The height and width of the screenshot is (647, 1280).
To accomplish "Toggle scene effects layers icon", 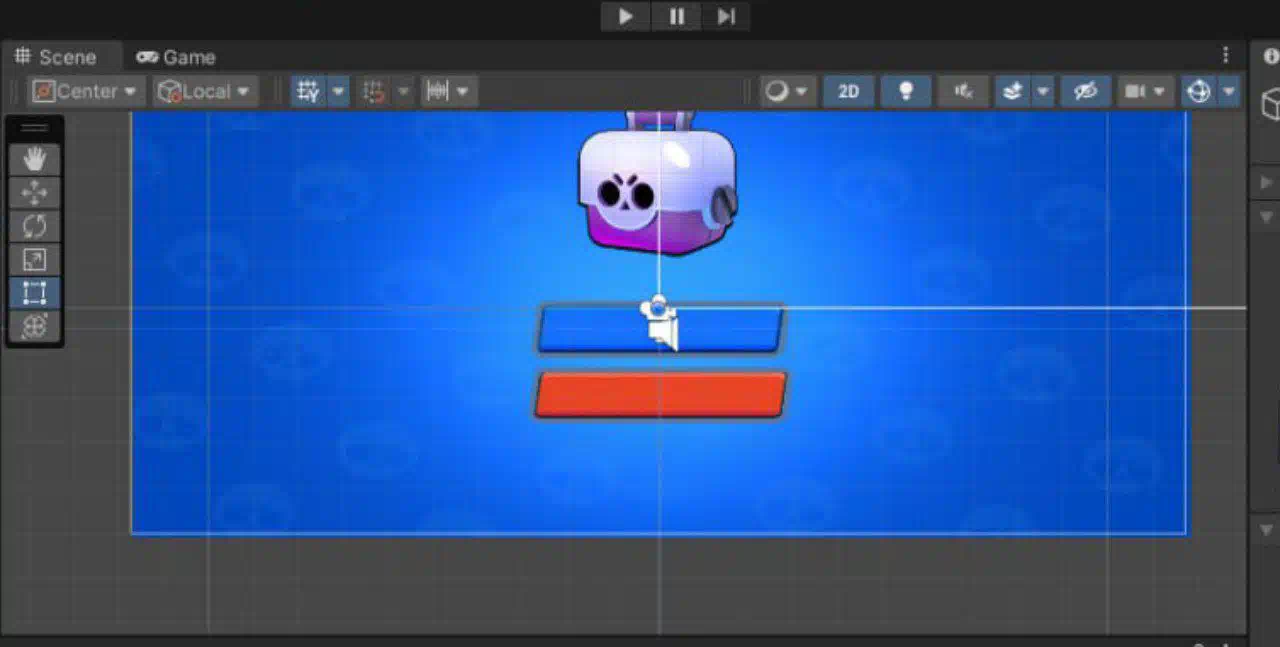I will pos(1013,91).
